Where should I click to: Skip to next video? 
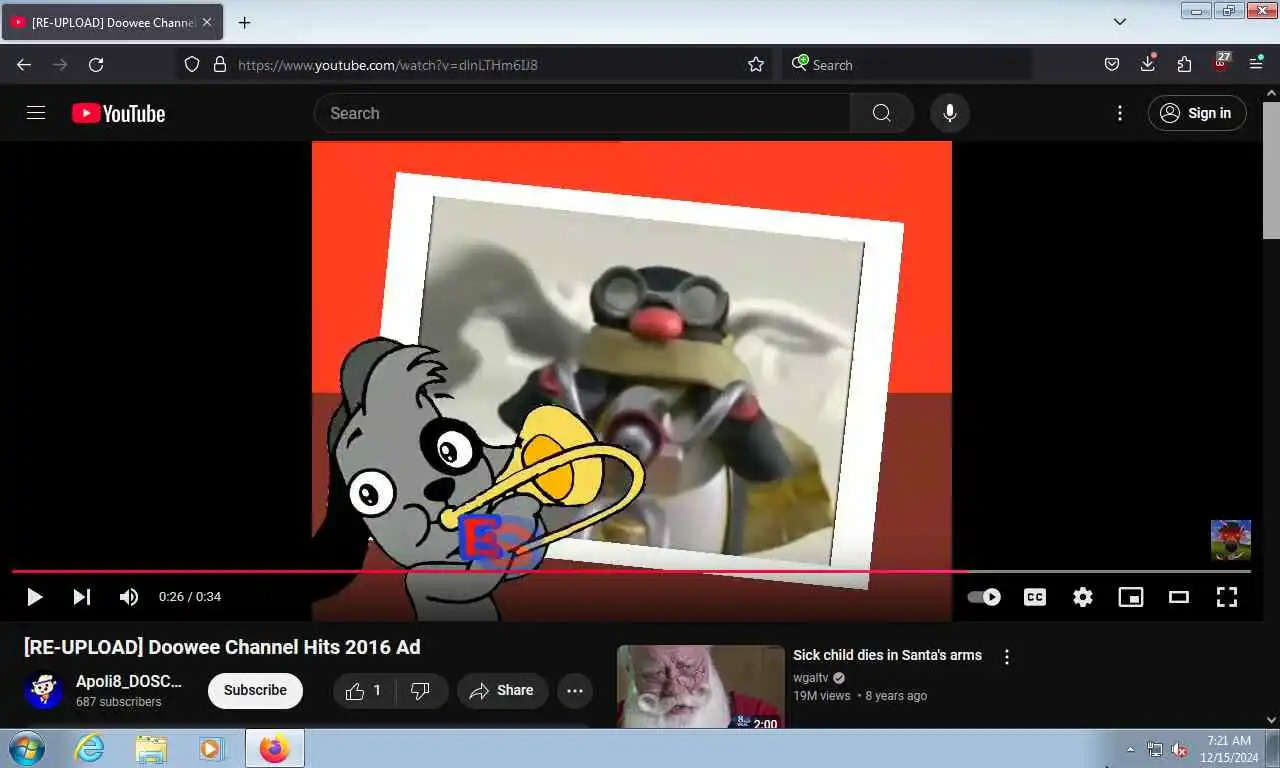[82, 597]
